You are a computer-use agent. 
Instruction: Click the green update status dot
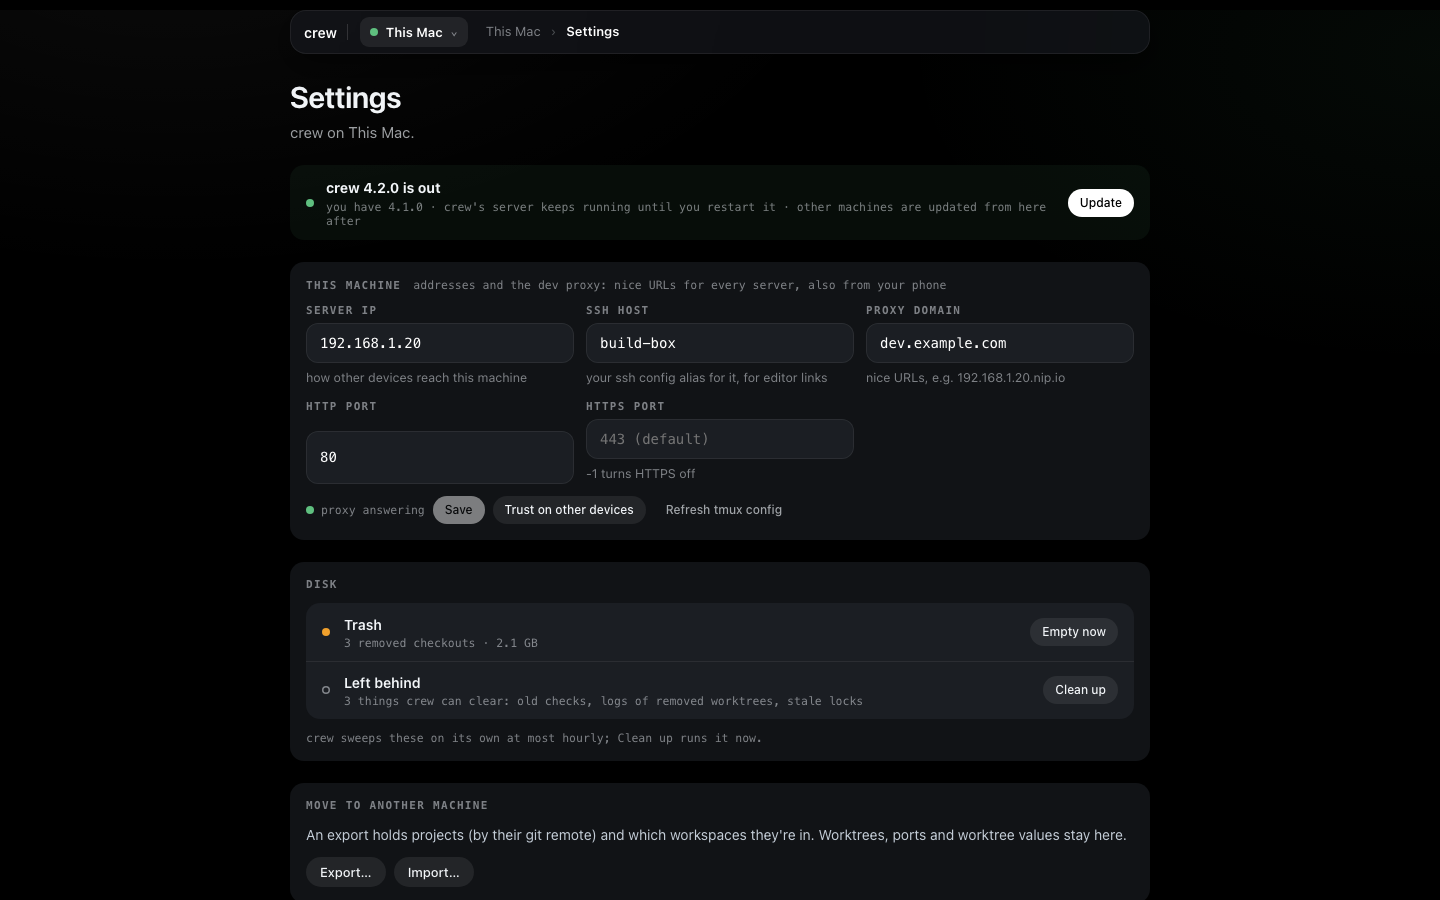pos(310,203)
